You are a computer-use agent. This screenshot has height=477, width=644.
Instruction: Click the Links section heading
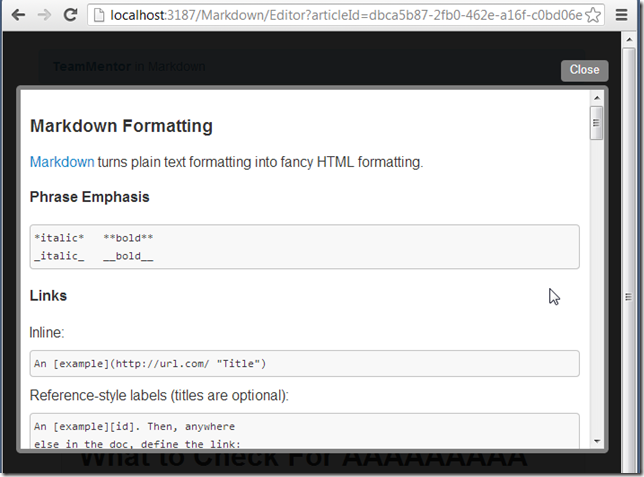[x=48, y=296]
